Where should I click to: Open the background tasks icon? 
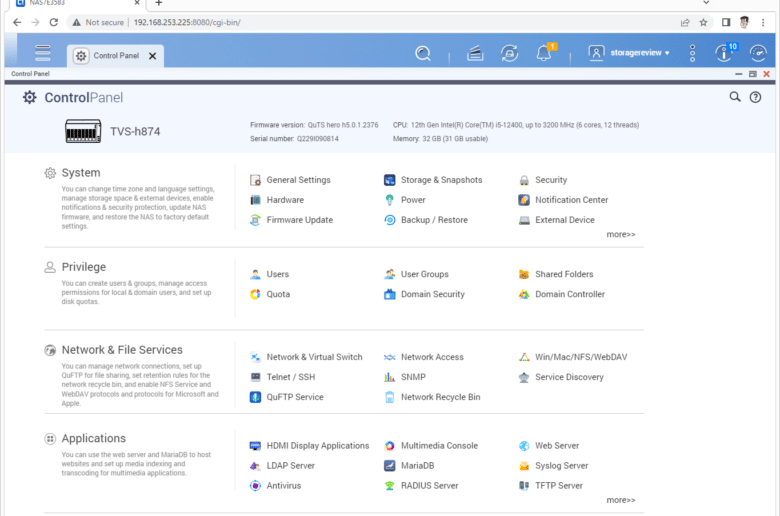tap(475, 53)
